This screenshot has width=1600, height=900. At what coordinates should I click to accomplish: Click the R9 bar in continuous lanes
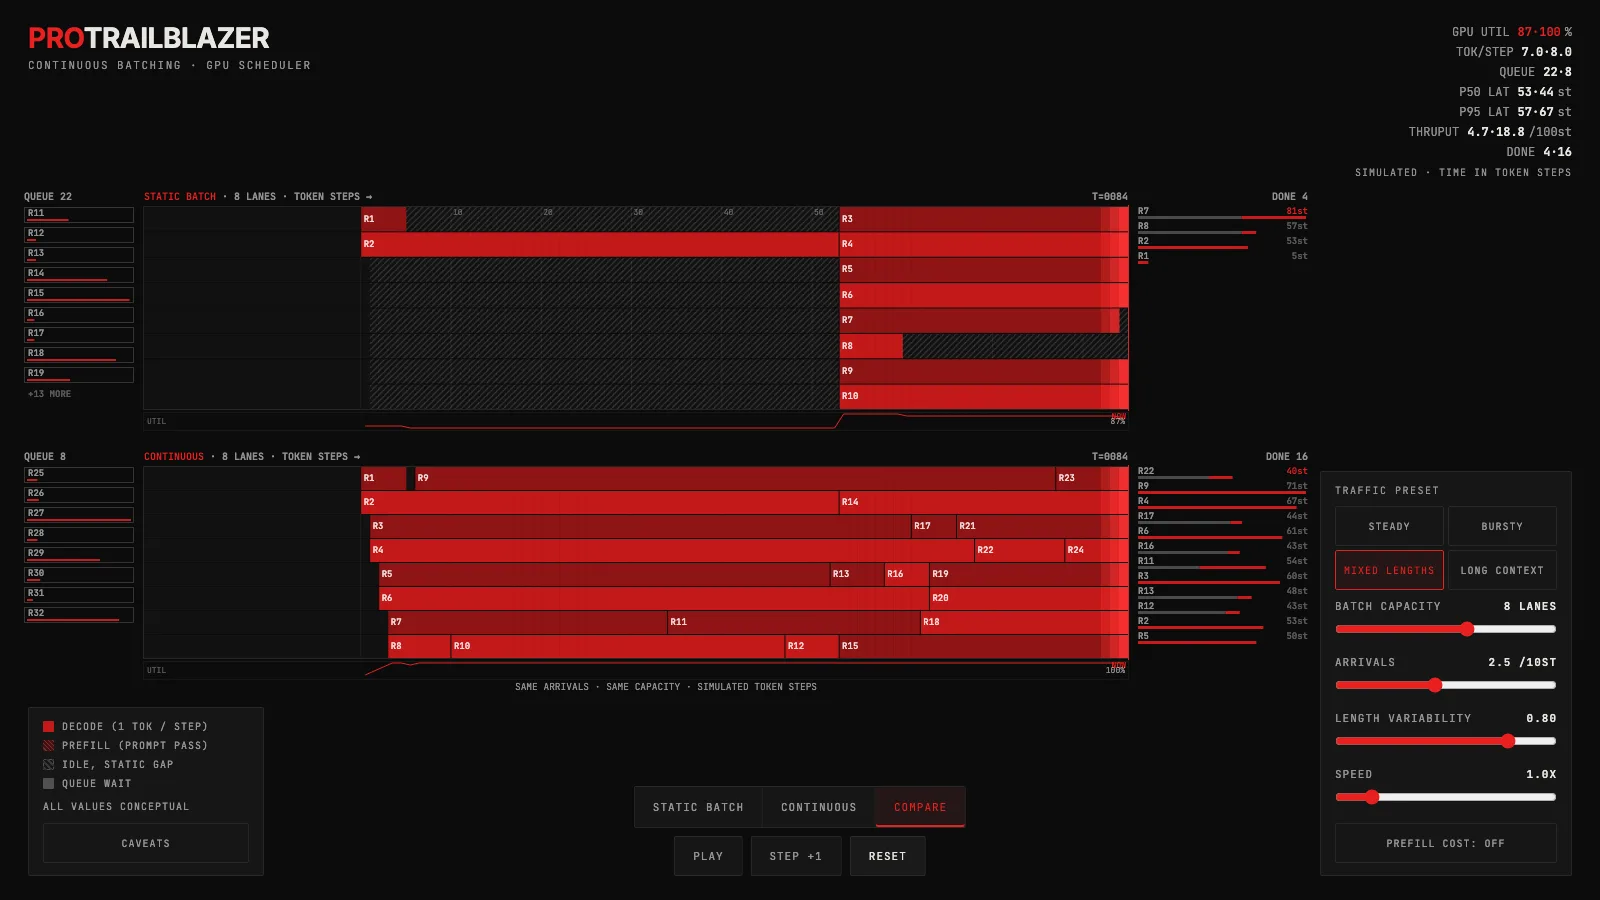(735, 478)
